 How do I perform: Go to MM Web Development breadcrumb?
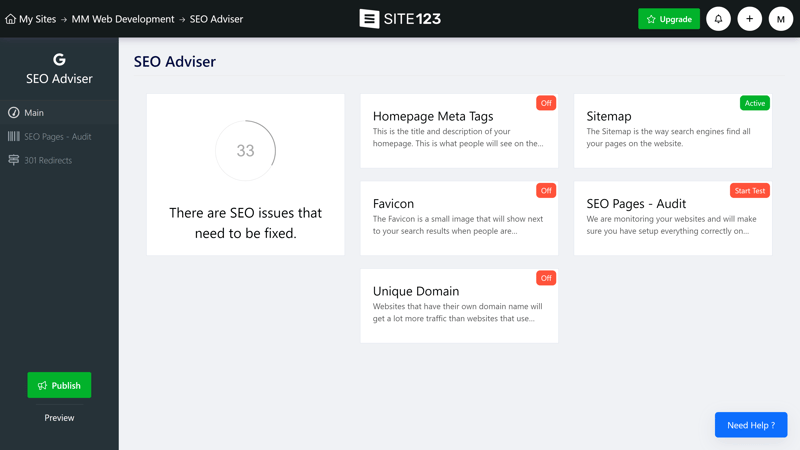(122, 19)
